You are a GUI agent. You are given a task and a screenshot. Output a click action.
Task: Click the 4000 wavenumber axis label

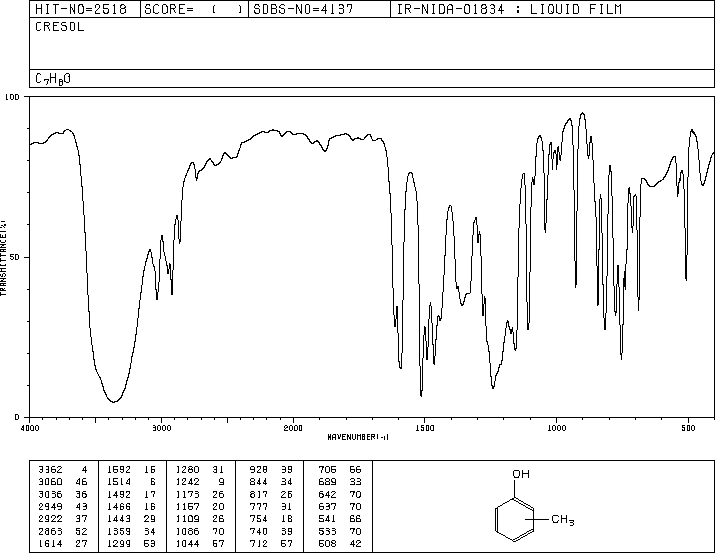pos(30,428)
